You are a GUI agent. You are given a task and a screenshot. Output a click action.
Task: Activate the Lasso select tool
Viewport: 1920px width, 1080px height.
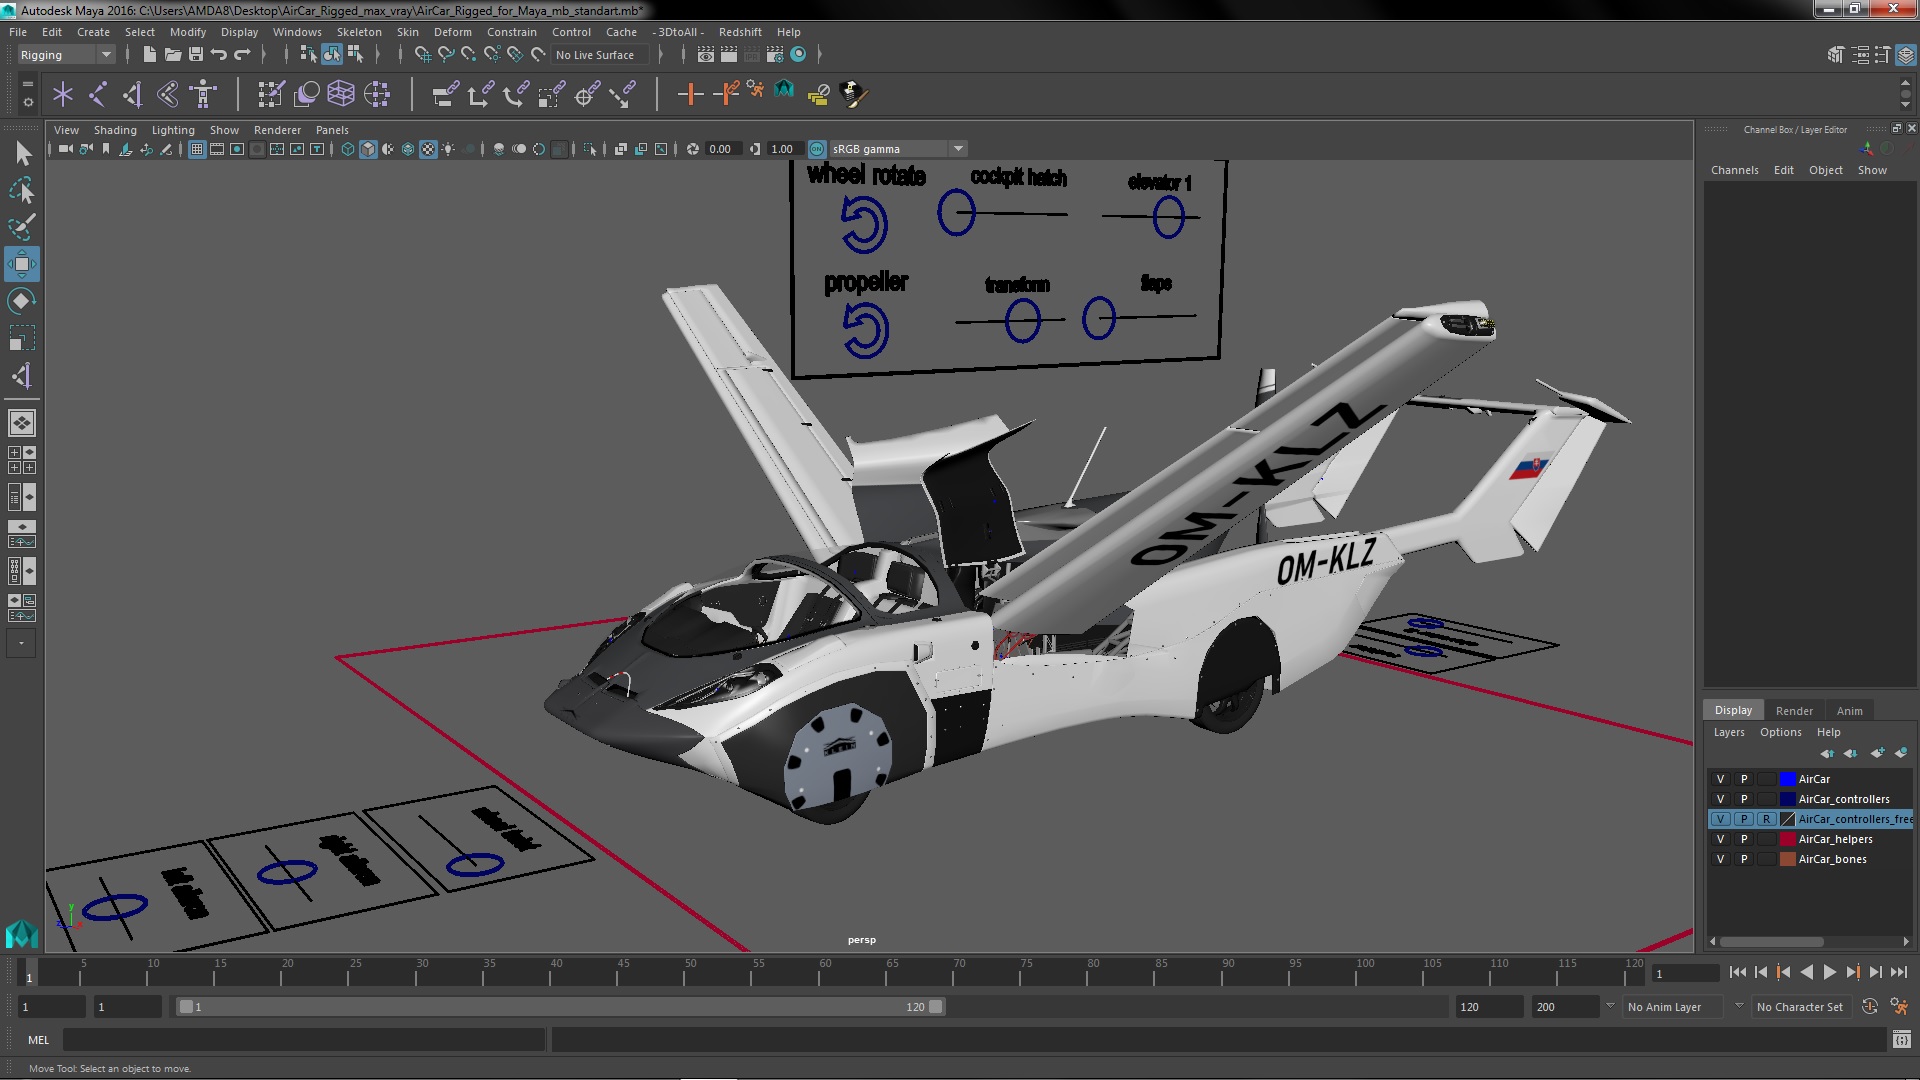[x=21, y=190]
